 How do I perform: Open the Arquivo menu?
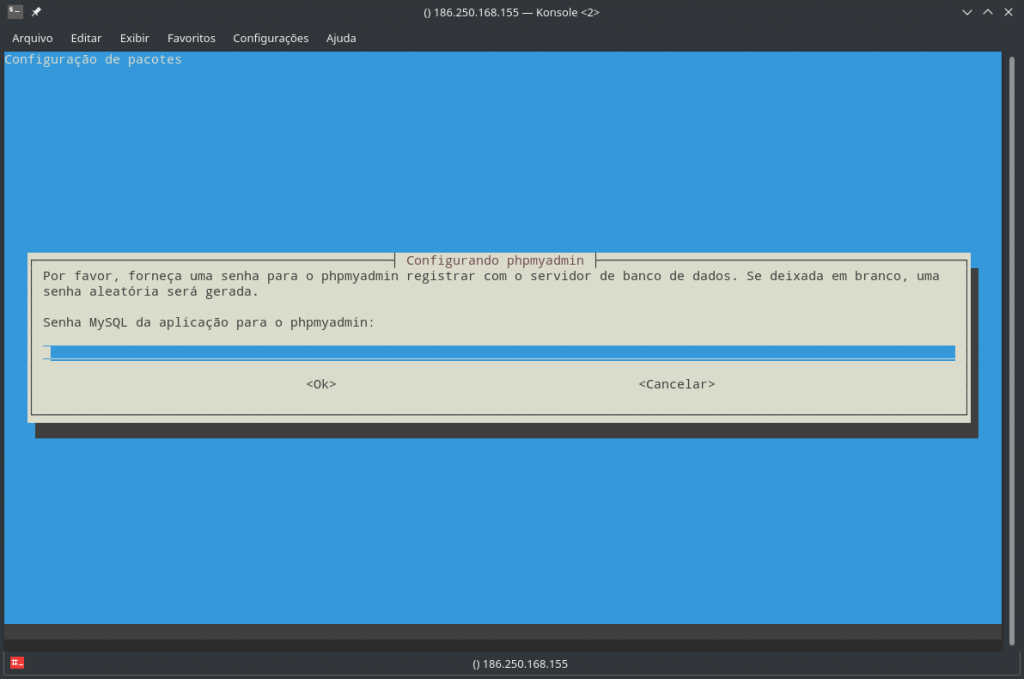point(32,38)
